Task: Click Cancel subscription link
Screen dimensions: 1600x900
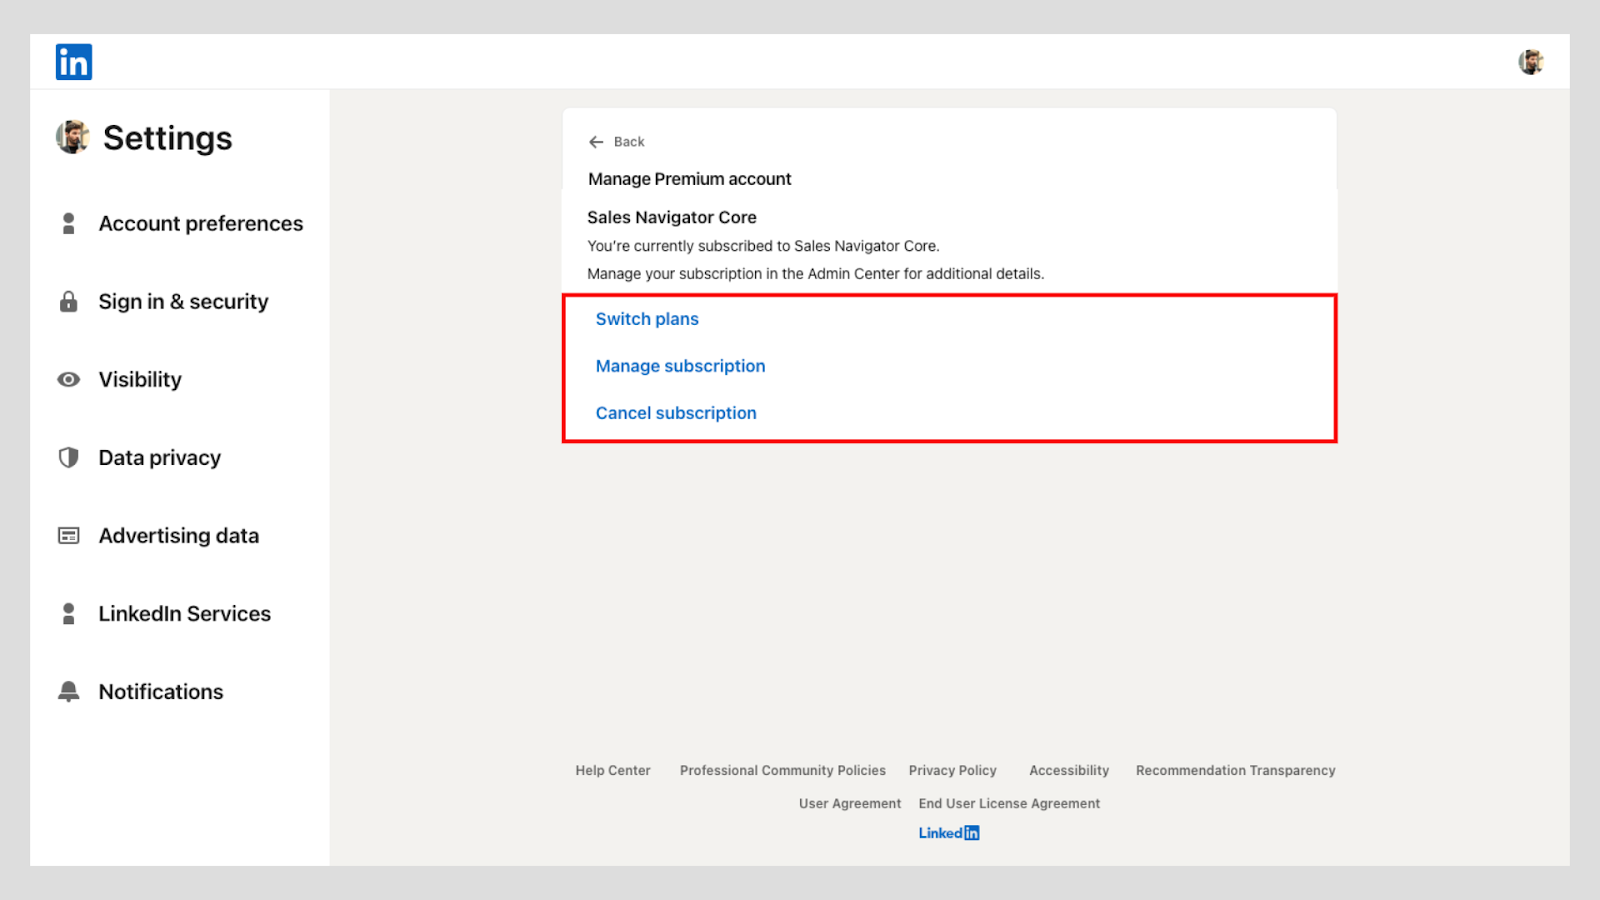Action: [676, 413]
